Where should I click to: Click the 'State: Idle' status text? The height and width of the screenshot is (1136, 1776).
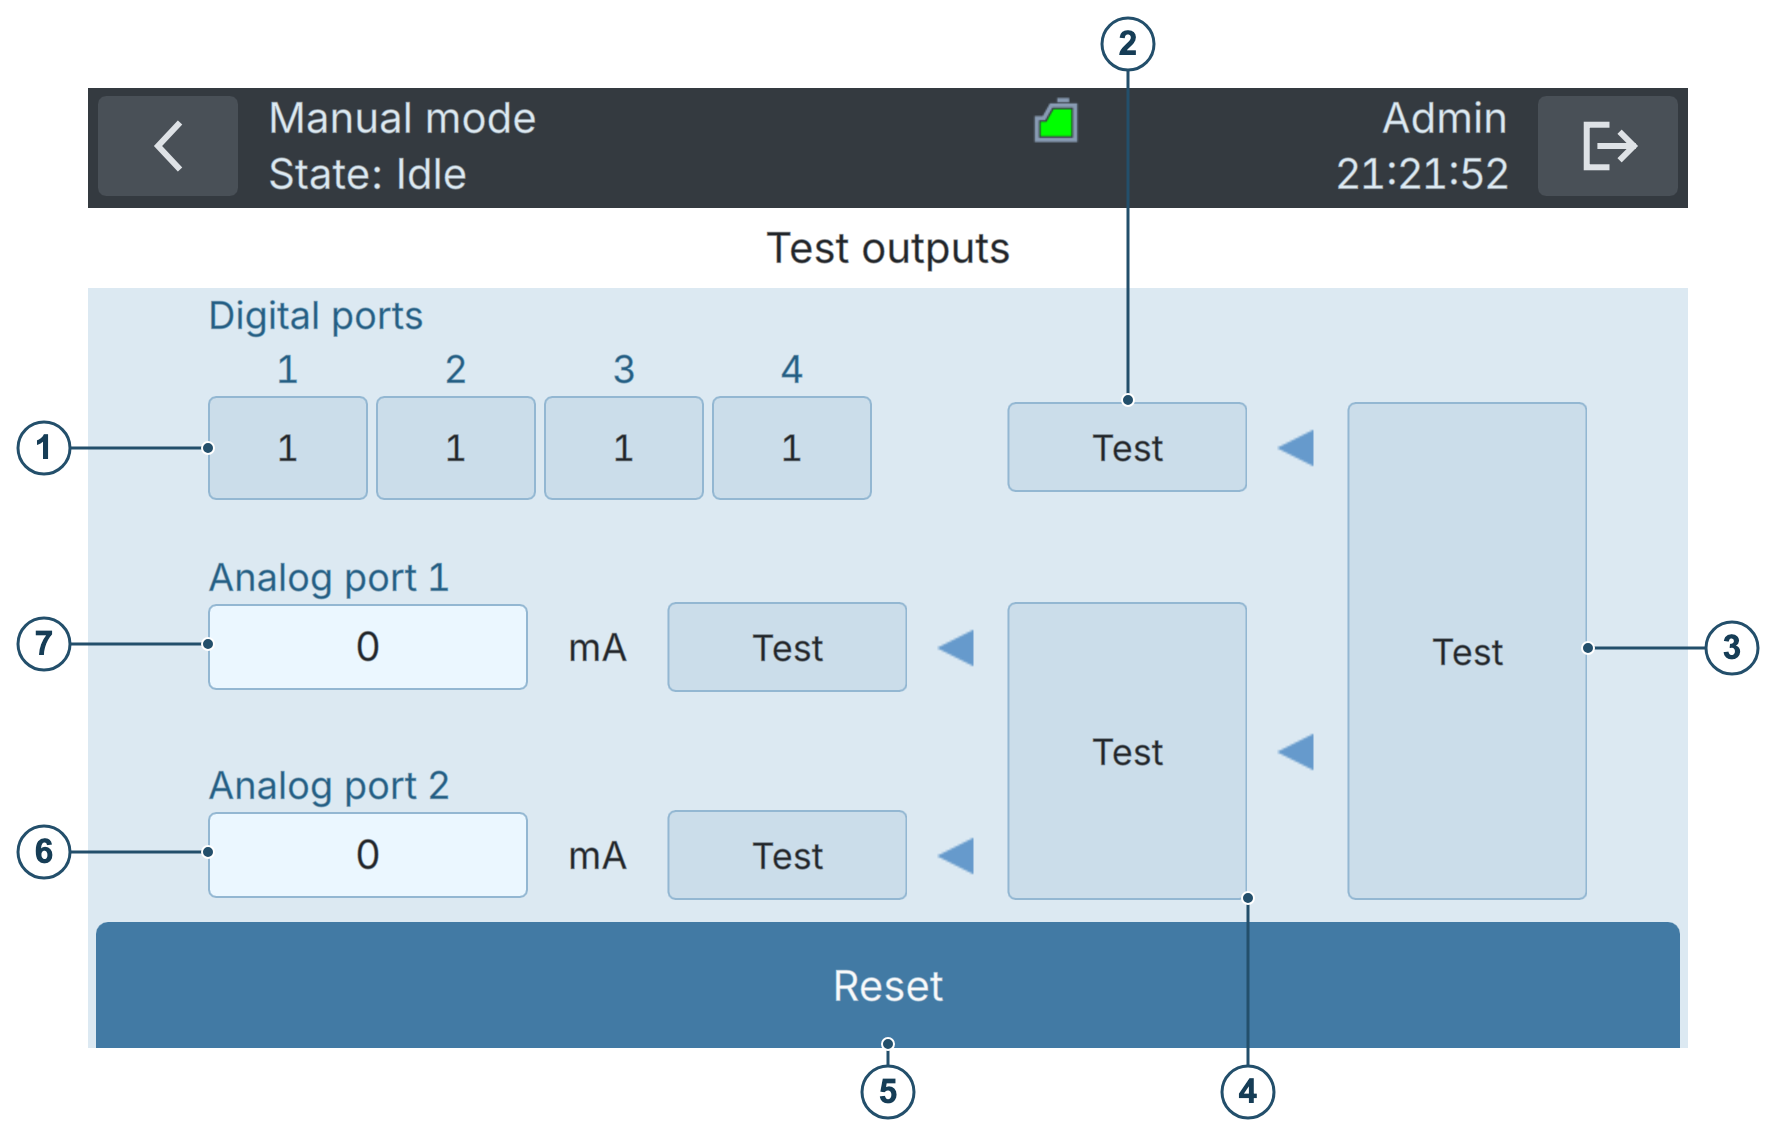pos(368,174)
